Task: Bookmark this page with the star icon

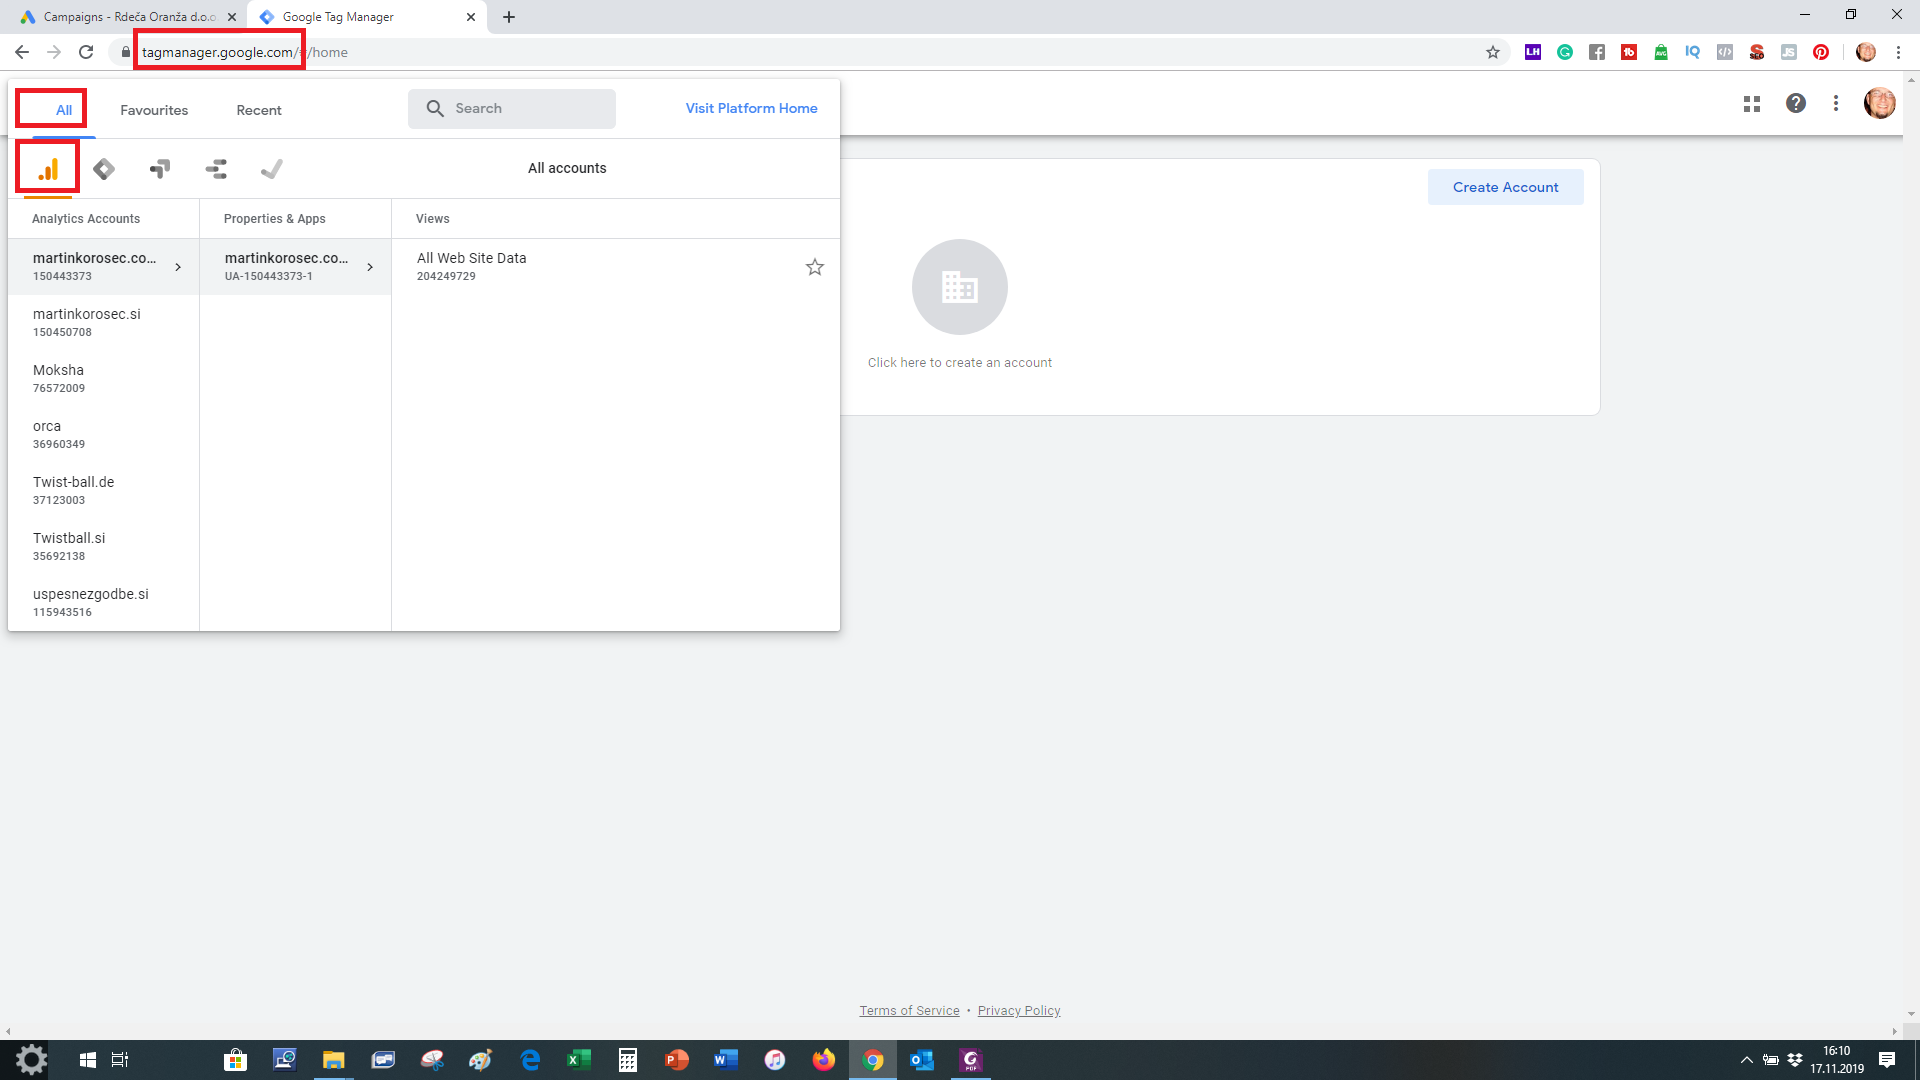Action: [1493, 52]
